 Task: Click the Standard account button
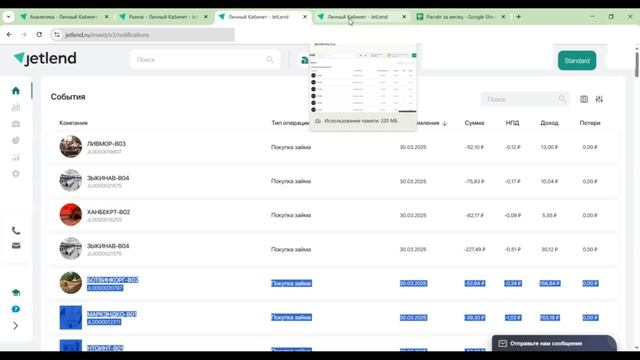[x=577, y=61]
